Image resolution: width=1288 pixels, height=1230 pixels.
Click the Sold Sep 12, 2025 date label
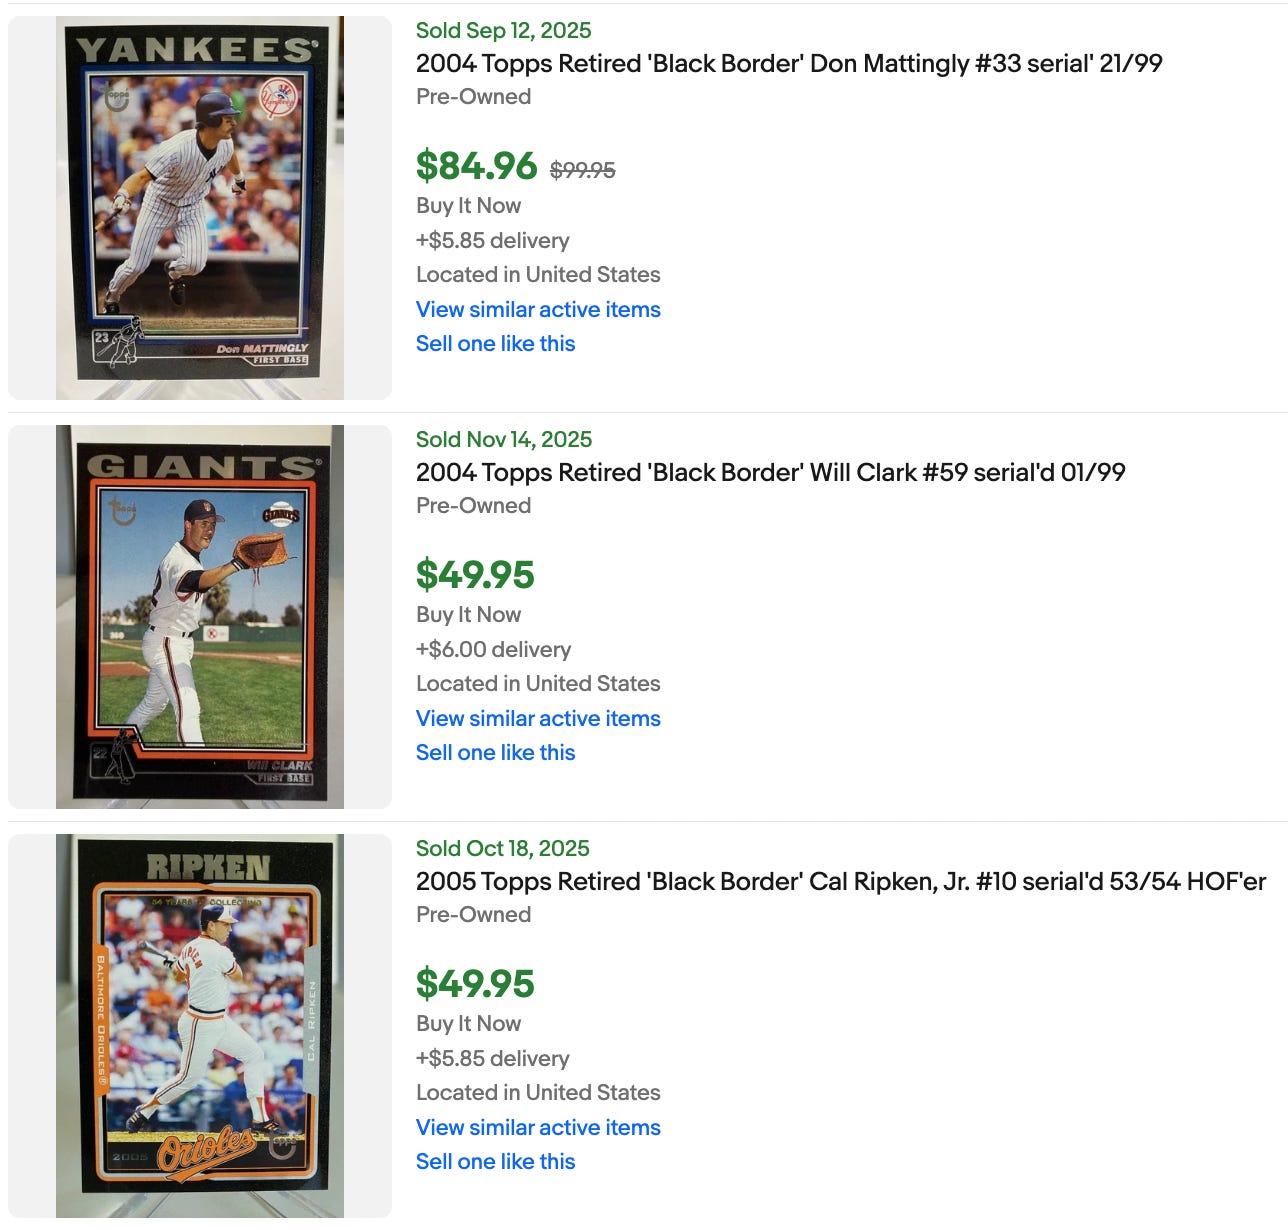[x=504, y=30]
